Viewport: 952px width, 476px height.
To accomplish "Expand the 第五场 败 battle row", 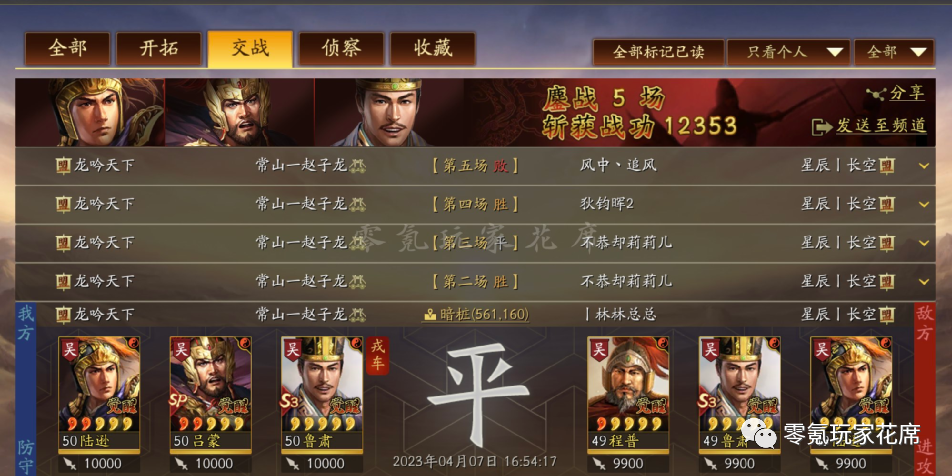I will point(924,166).
